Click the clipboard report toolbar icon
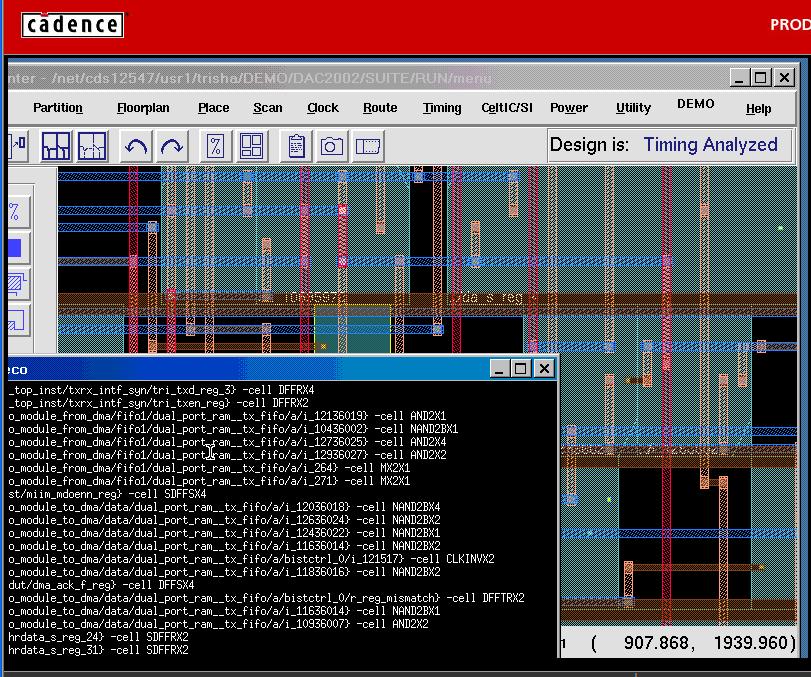Screen dimensions: 811x677 (x=296, y=147)
